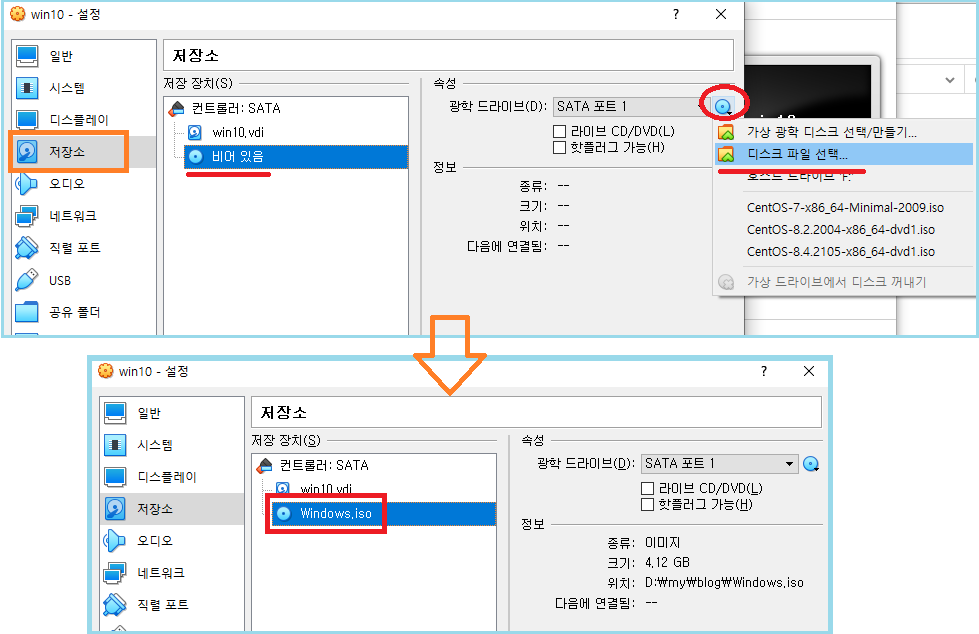Select 저장소 category in the upper dialog
The width and height of the screenshot is (979, 634).
pos(83,152)
